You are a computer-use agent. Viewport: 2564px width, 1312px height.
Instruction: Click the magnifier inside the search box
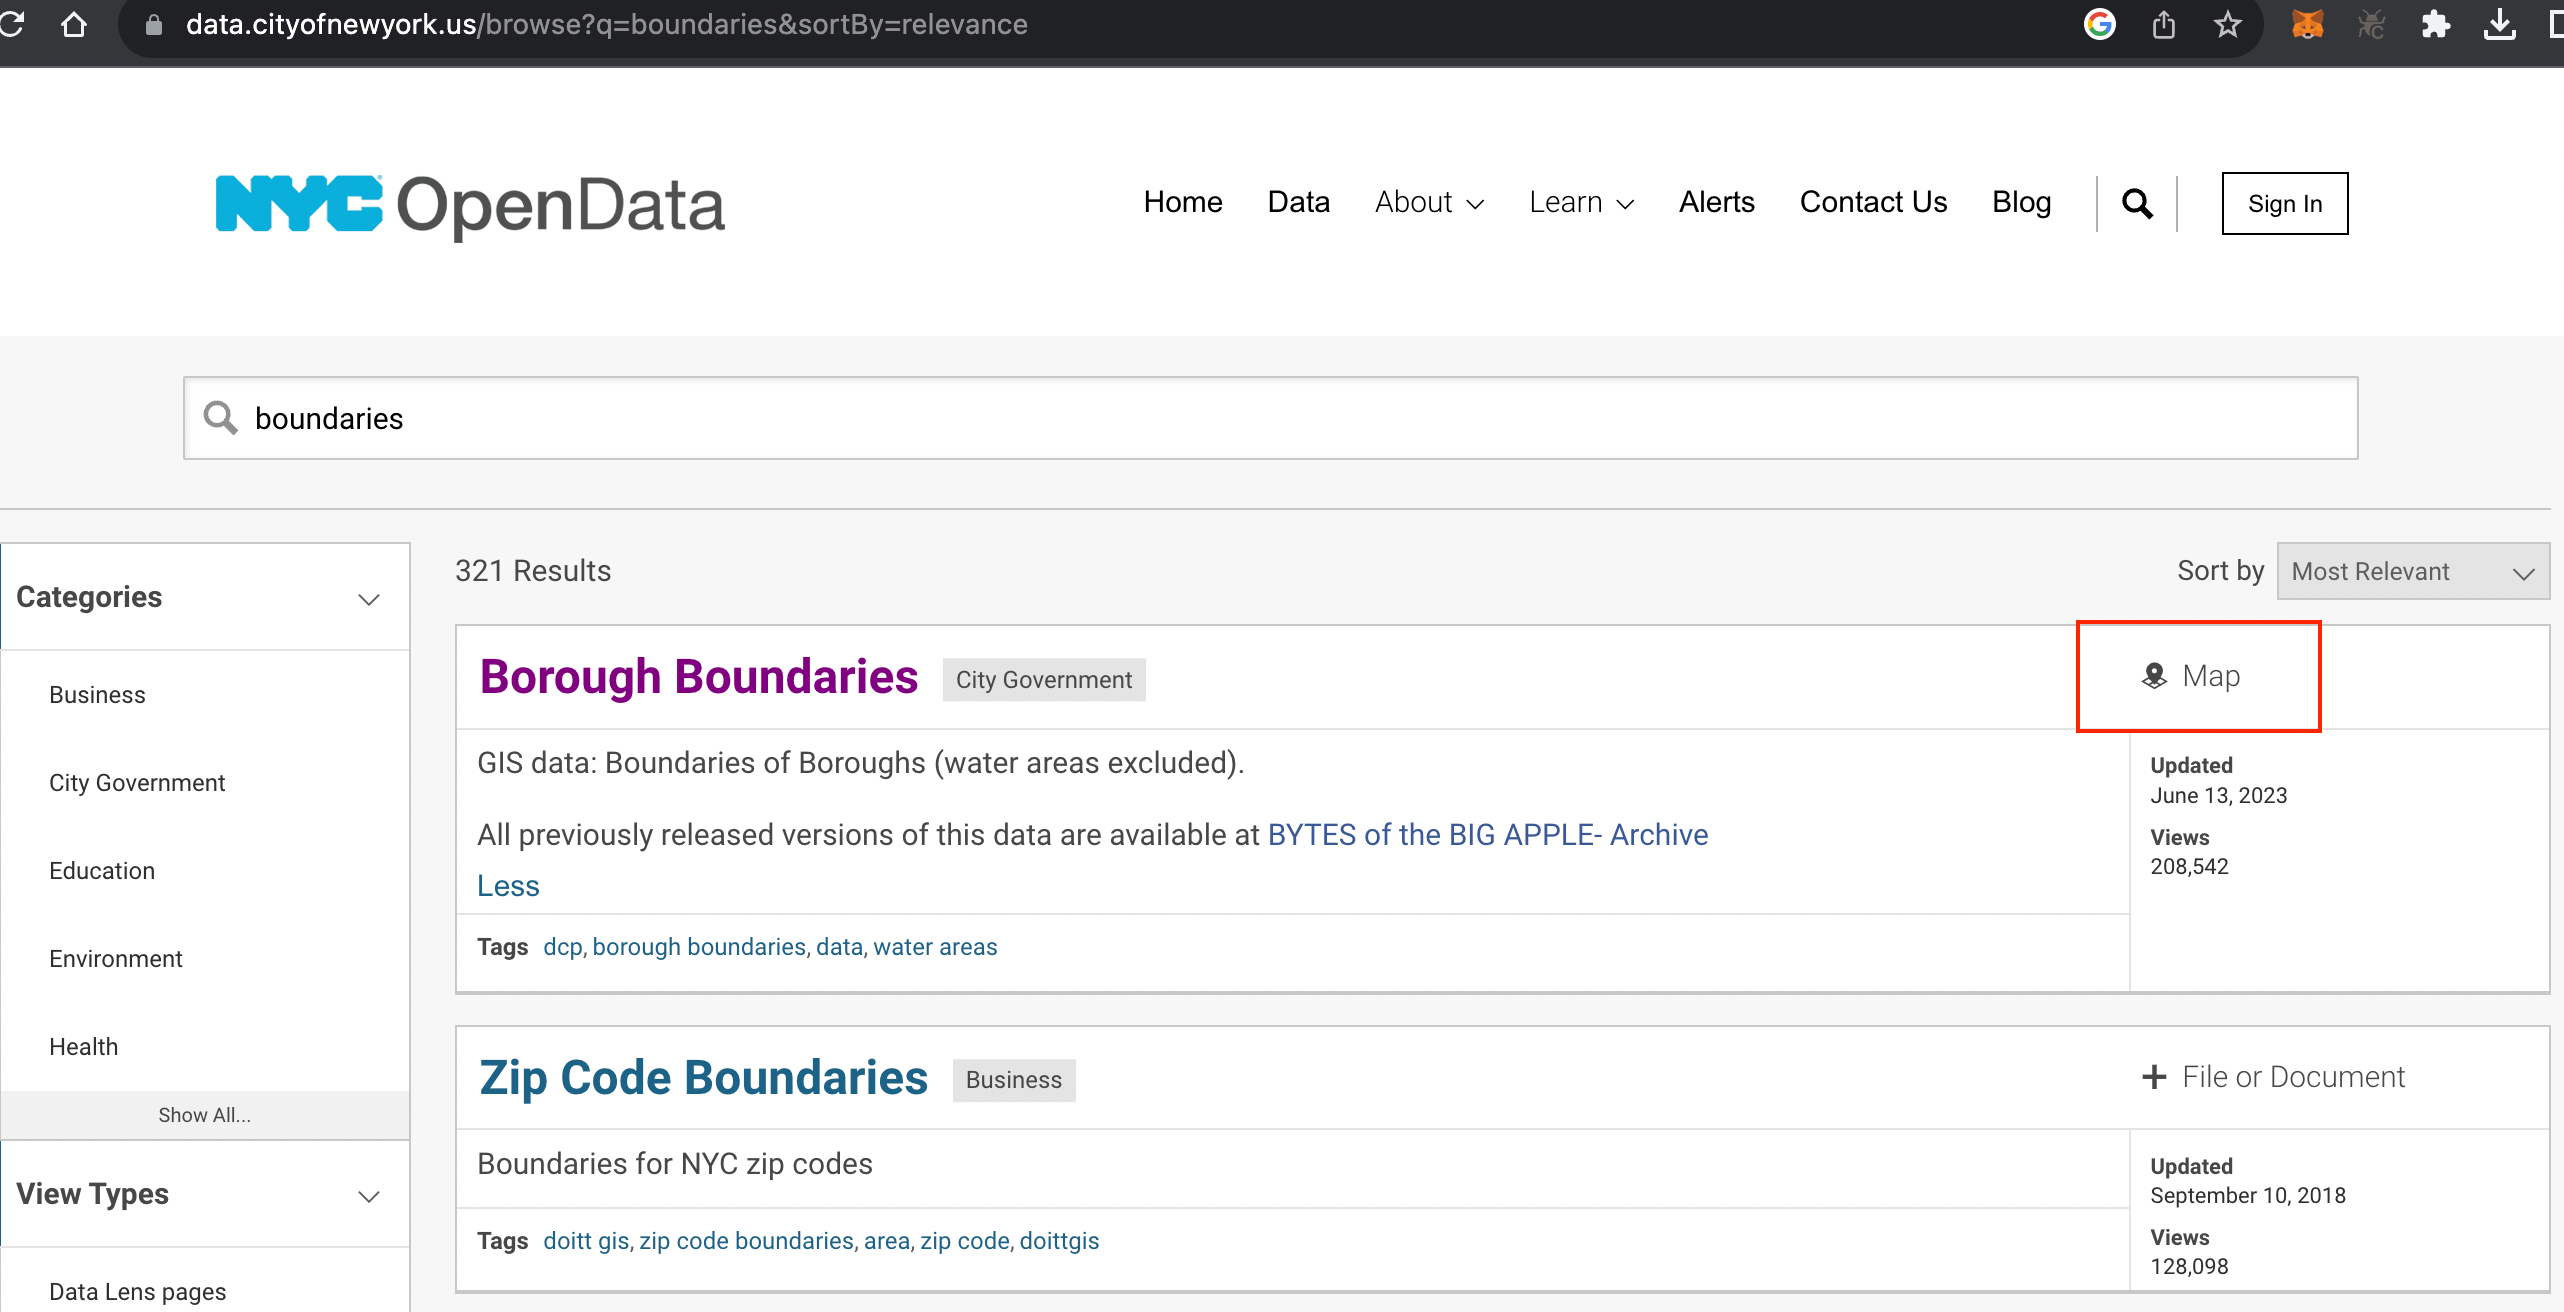click(x=220, y=418)
